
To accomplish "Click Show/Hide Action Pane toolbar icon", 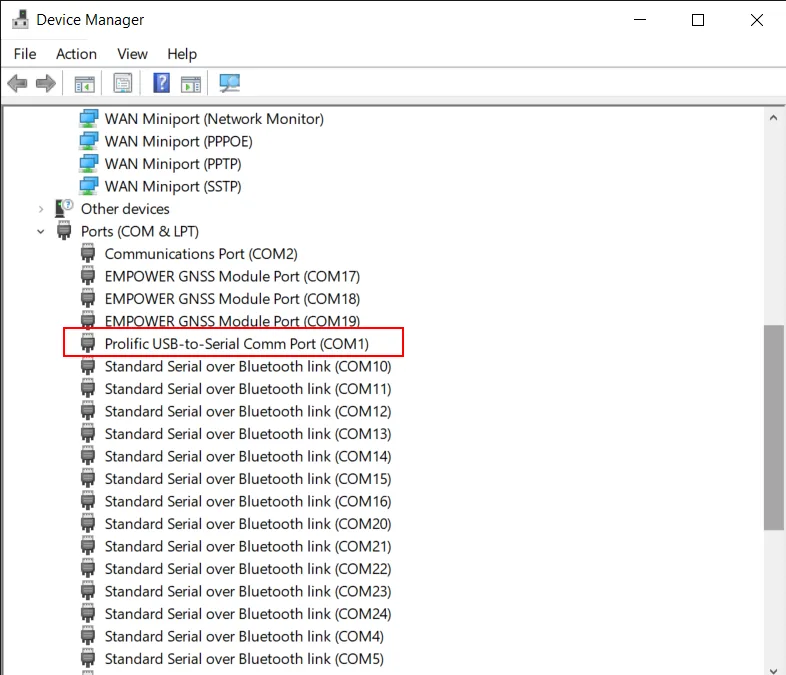I will [x=190, y=84].
